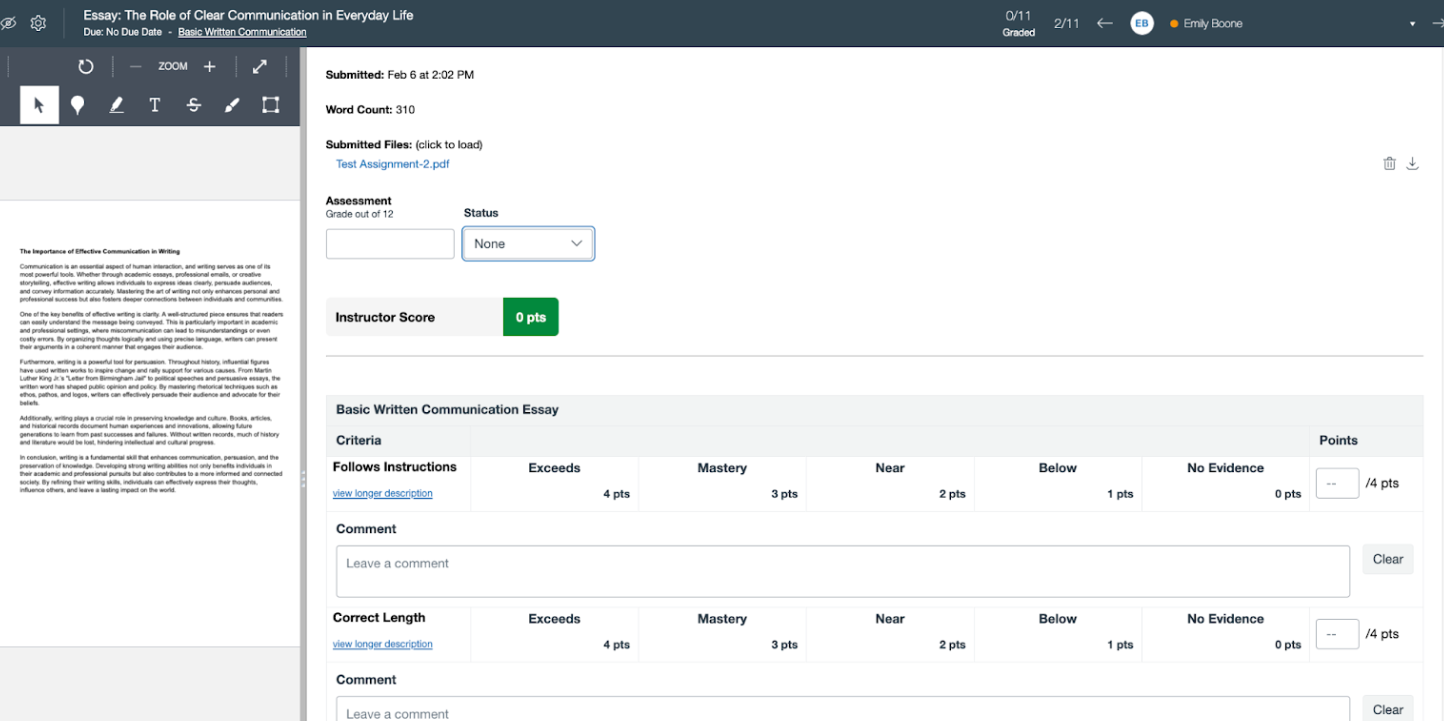Click the Assessment grade input field
1444x721 pixels.
(x=390, y=244)
